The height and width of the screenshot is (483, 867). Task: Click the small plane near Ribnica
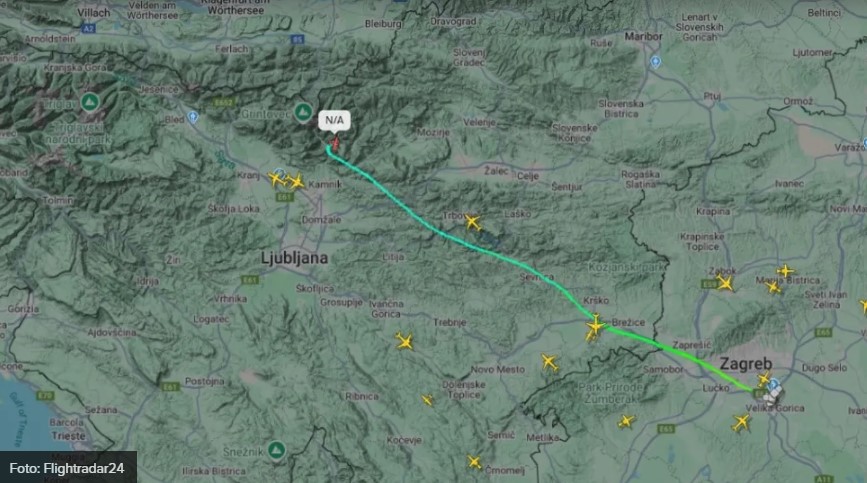coord(427,400)
